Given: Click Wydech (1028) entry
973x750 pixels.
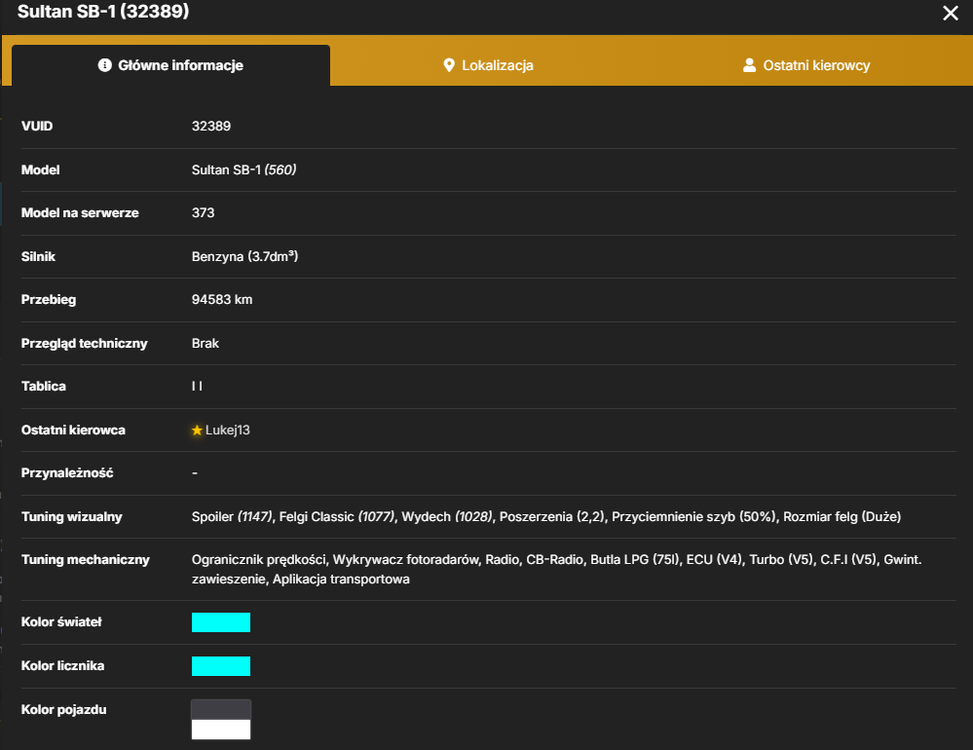Looking at the screenshot, I should tap(447, 516).
